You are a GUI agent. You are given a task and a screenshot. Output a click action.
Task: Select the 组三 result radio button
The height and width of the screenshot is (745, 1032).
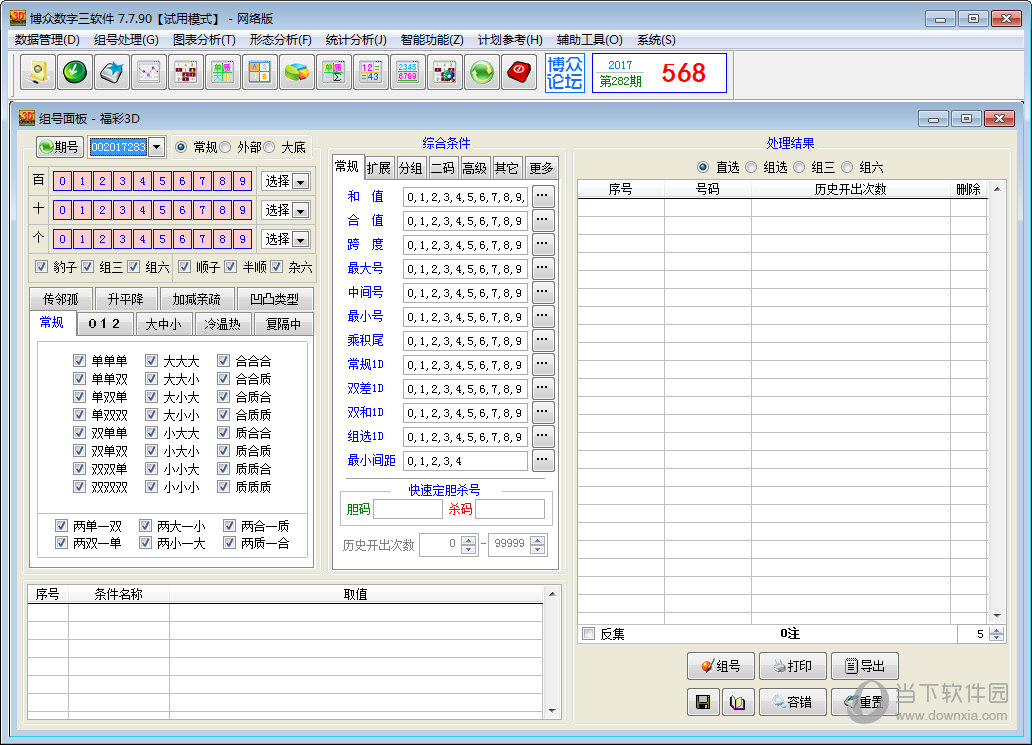(x=800, y=167)
